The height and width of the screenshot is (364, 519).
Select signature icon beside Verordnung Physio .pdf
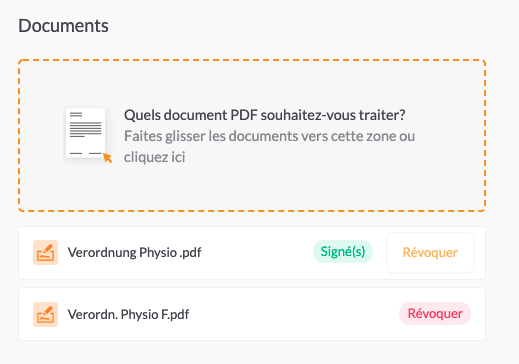click(x=45, y=252)
